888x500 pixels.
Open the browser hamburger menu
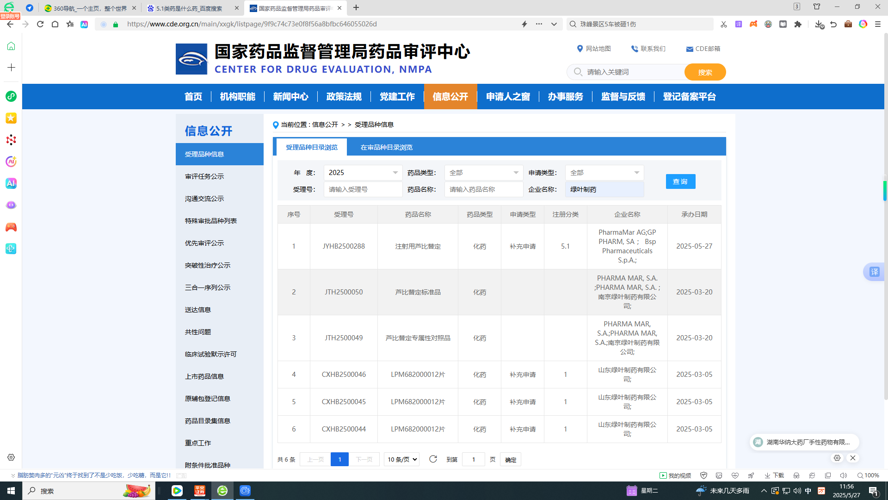click(878, 24)
